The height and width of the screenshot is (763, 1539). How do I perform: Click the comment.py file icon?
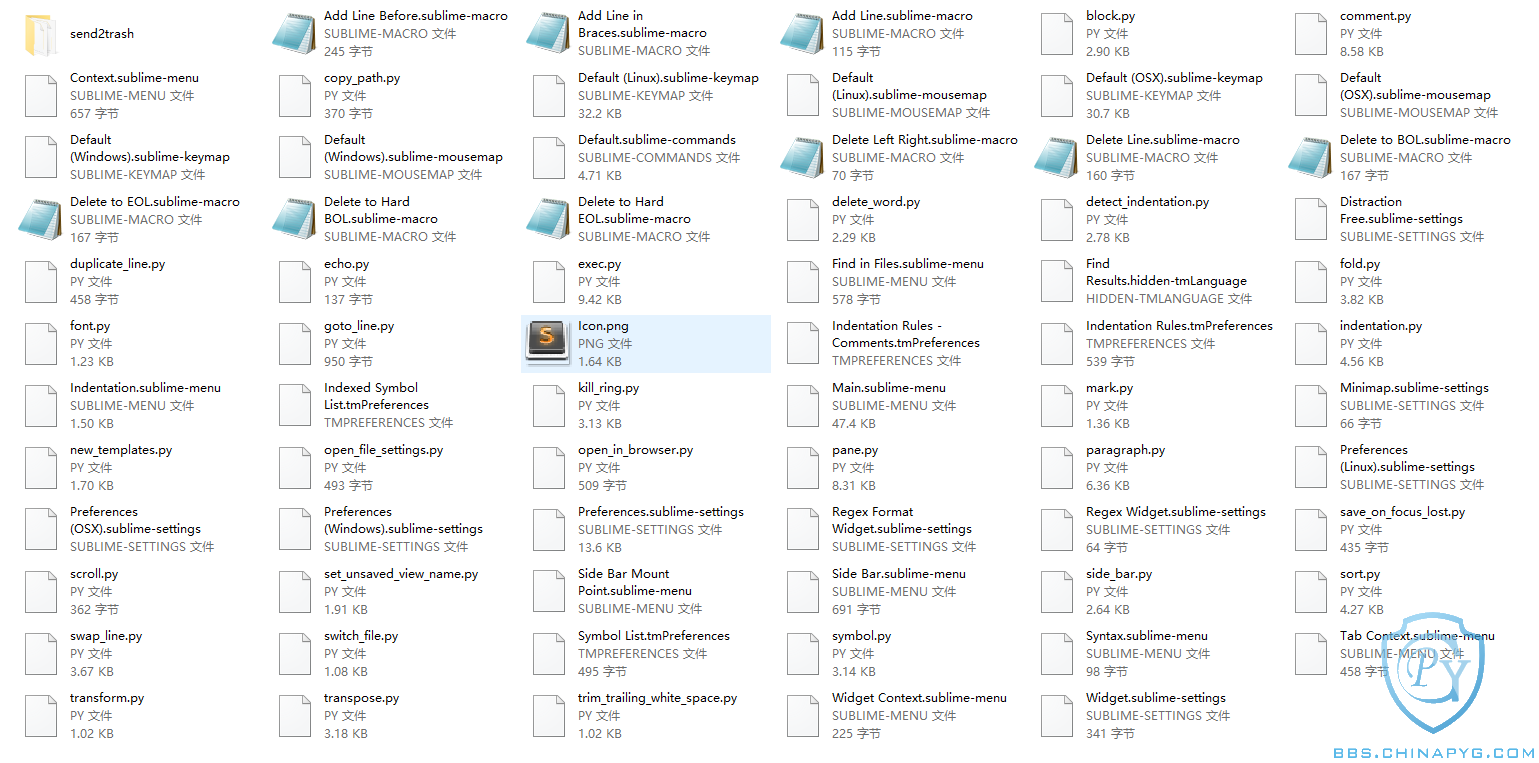(1311, 34)
